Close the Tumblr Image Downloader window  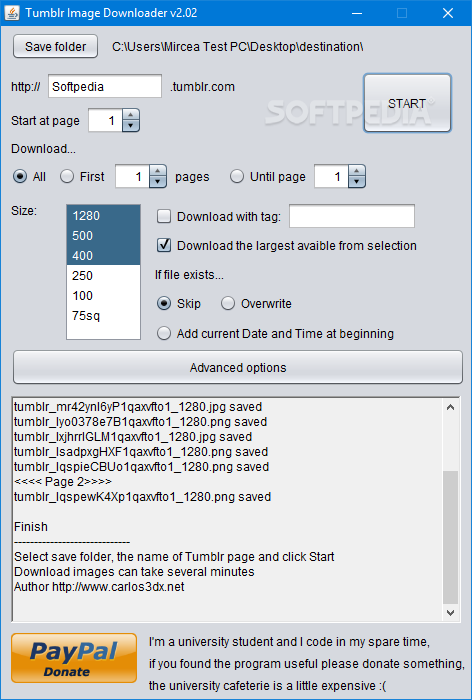(x=448, y=13)
